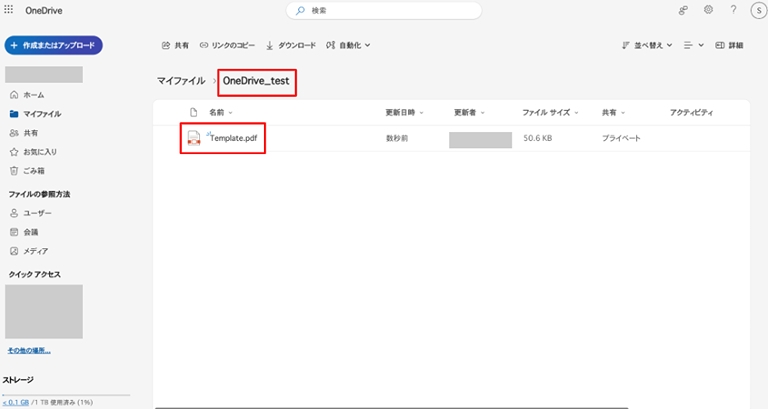Browse by メディア in sidebar
The width and height of the screenshot is (768, 409).
point(36,251)
